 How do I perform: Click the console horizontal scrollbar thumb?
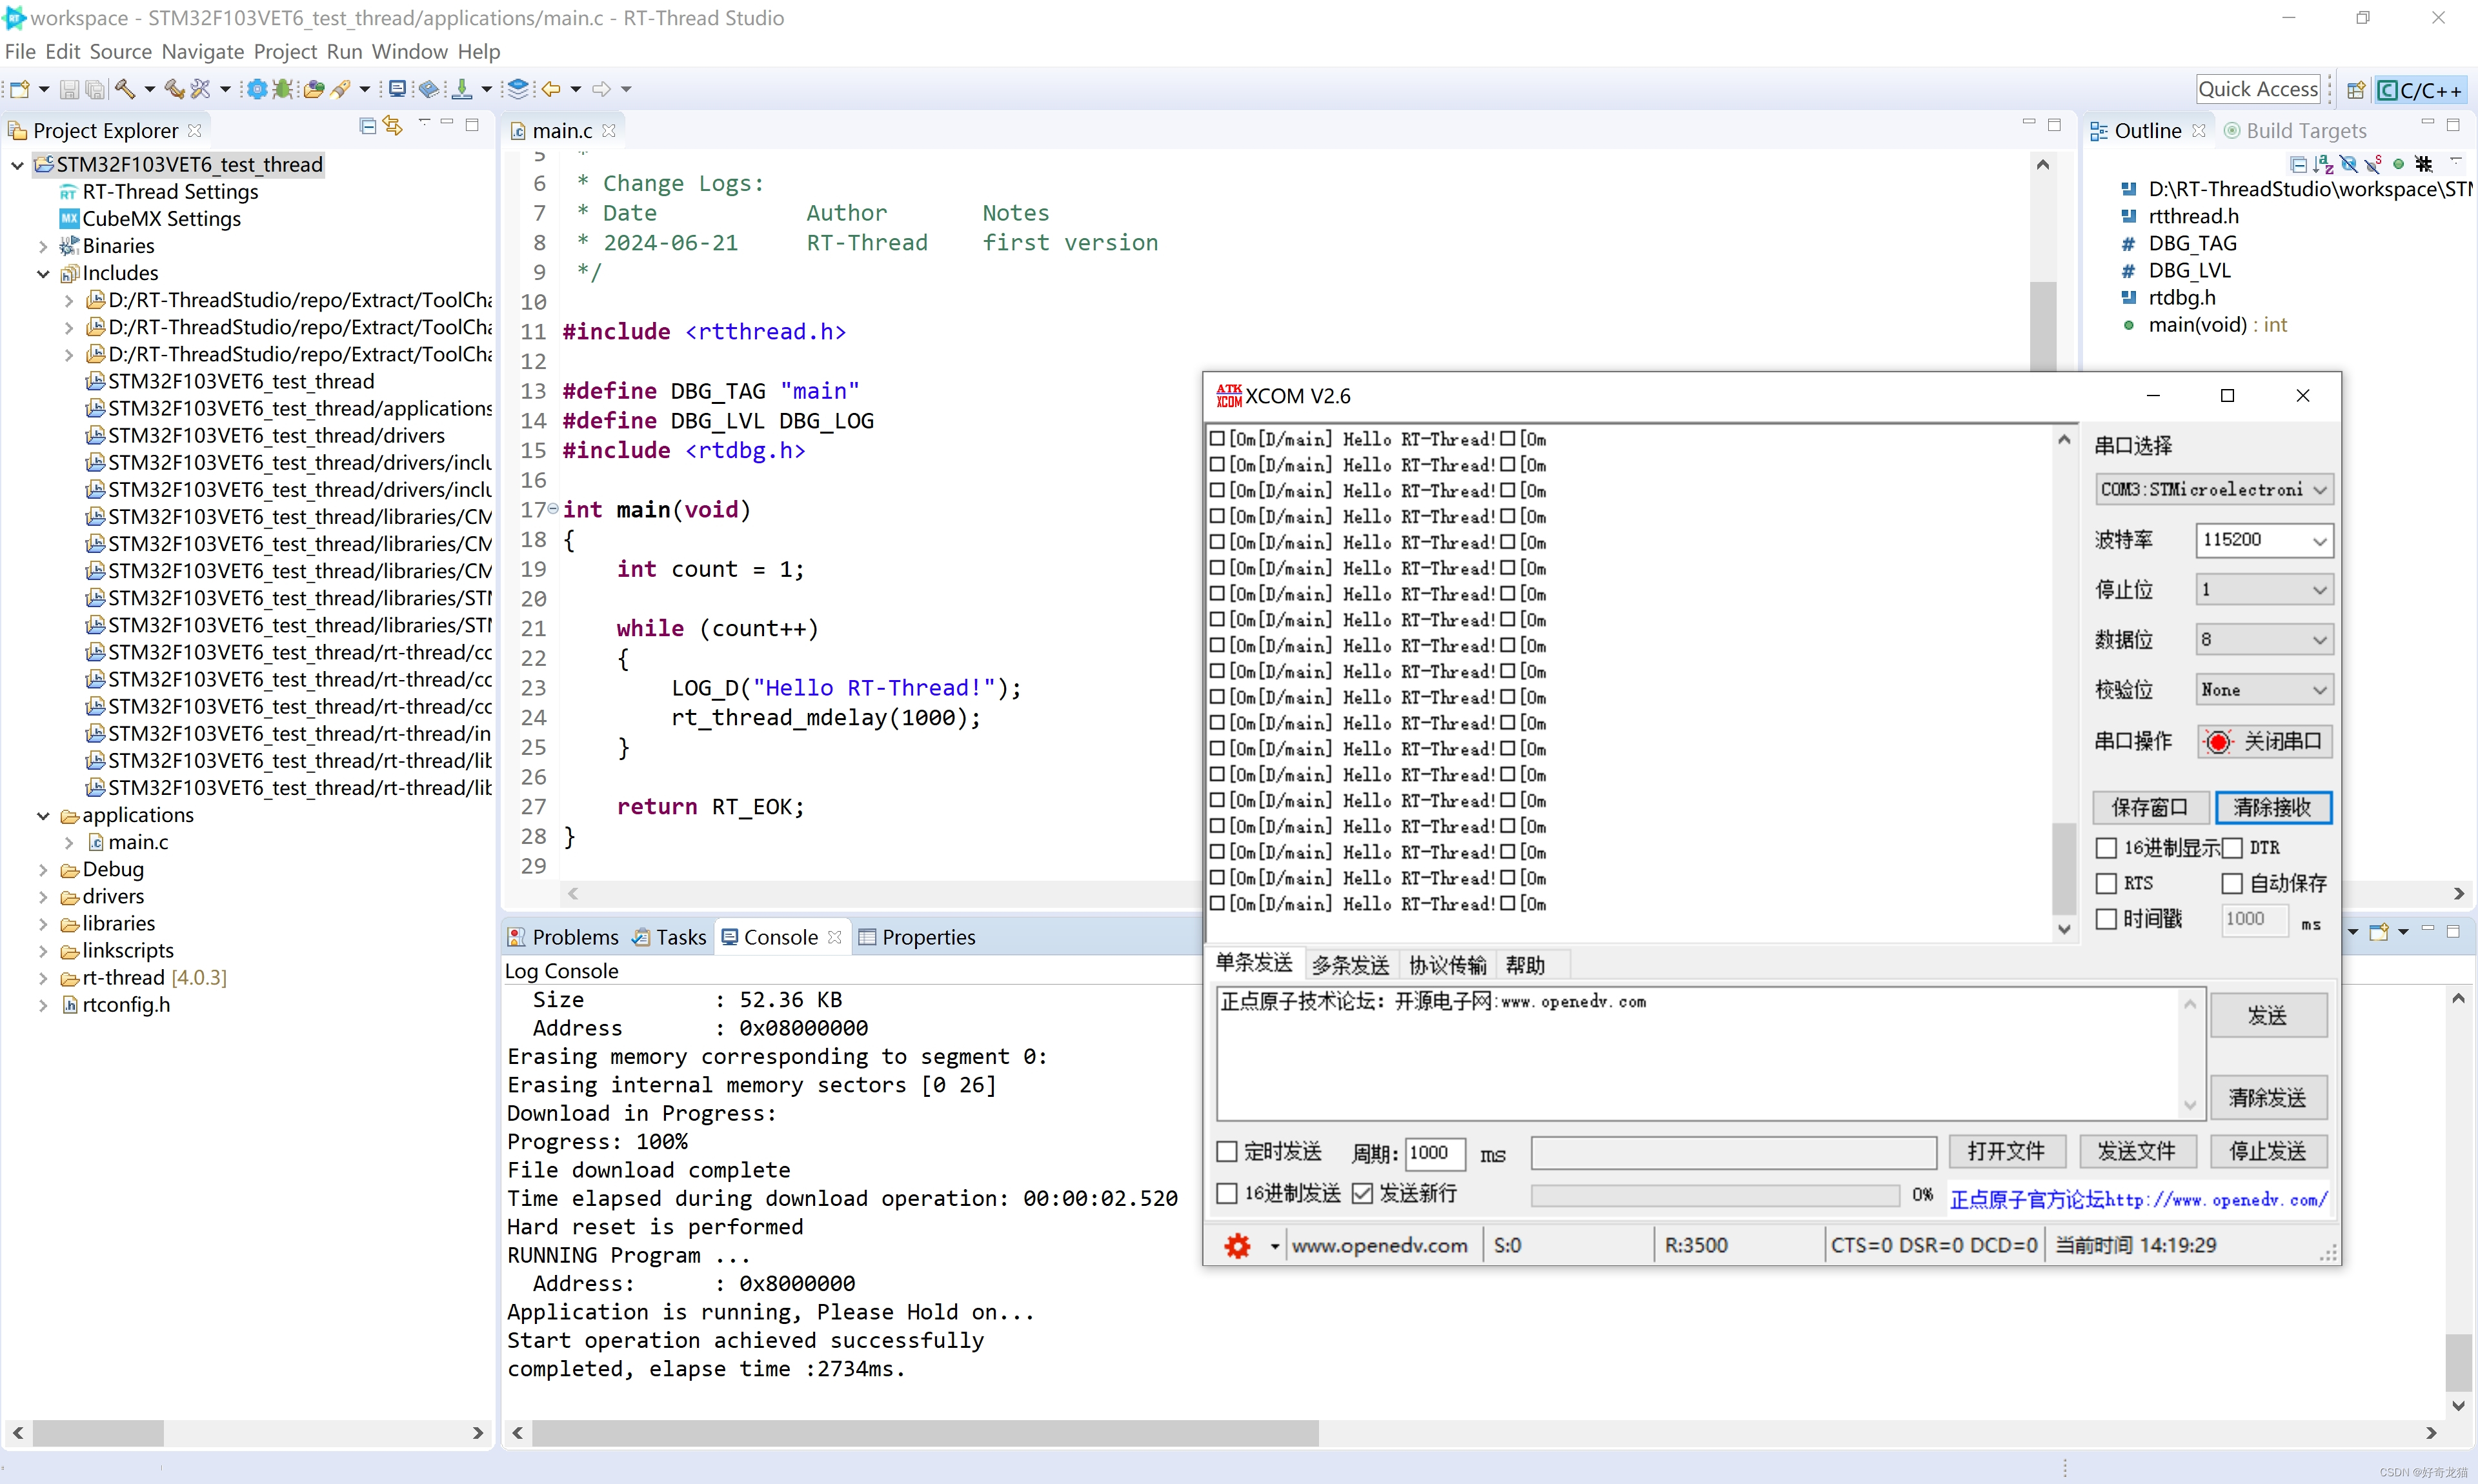925,1434
